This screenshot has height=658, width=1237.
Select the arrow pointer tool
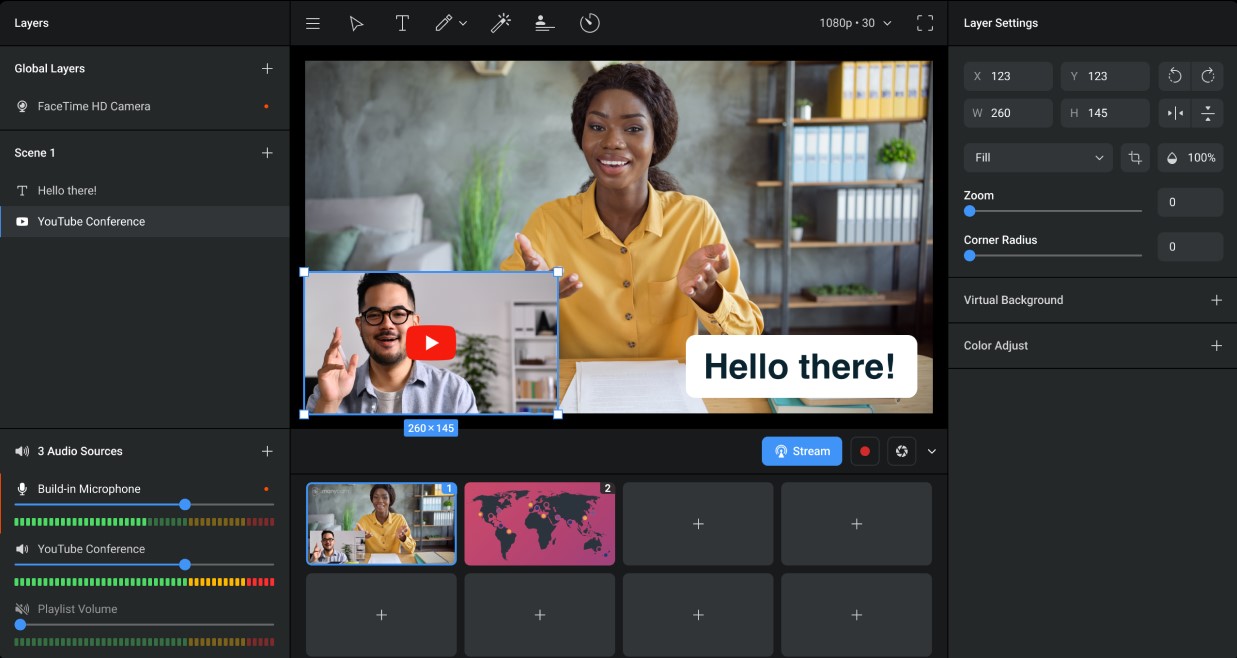click(x=356, y=23)
